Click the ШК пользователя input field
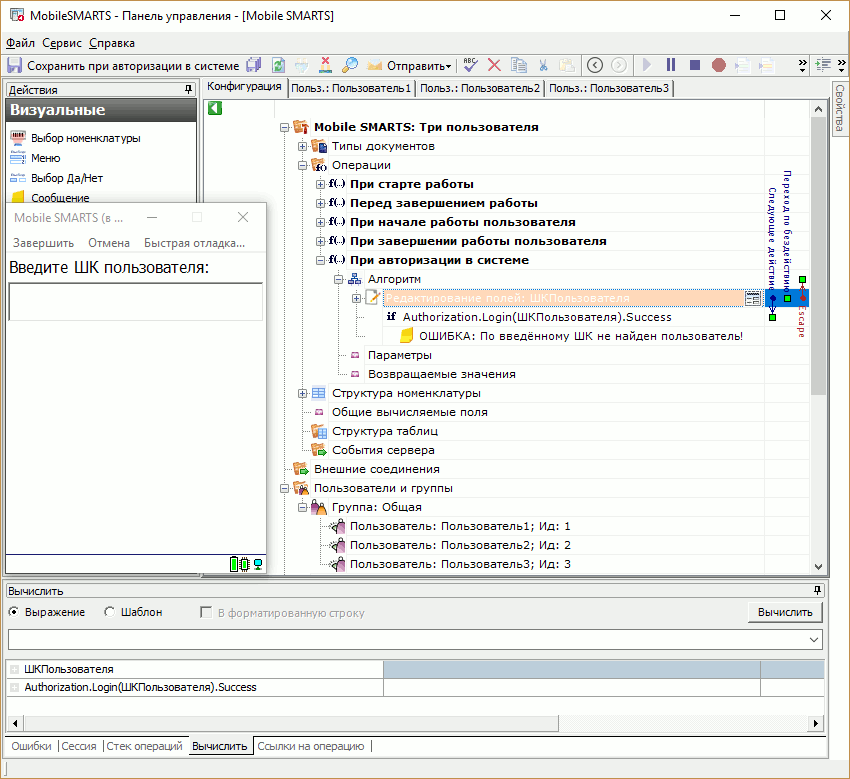Viewport: 850px width, 779px height. [136, 301]
